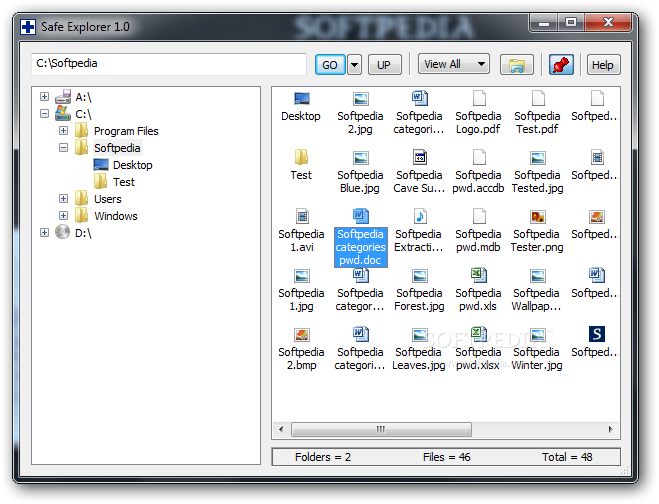Image resolution: width=659 pixels, height=504 pixels.
Task: Select the blue S application icon
Action: click(x=597, y=335)
